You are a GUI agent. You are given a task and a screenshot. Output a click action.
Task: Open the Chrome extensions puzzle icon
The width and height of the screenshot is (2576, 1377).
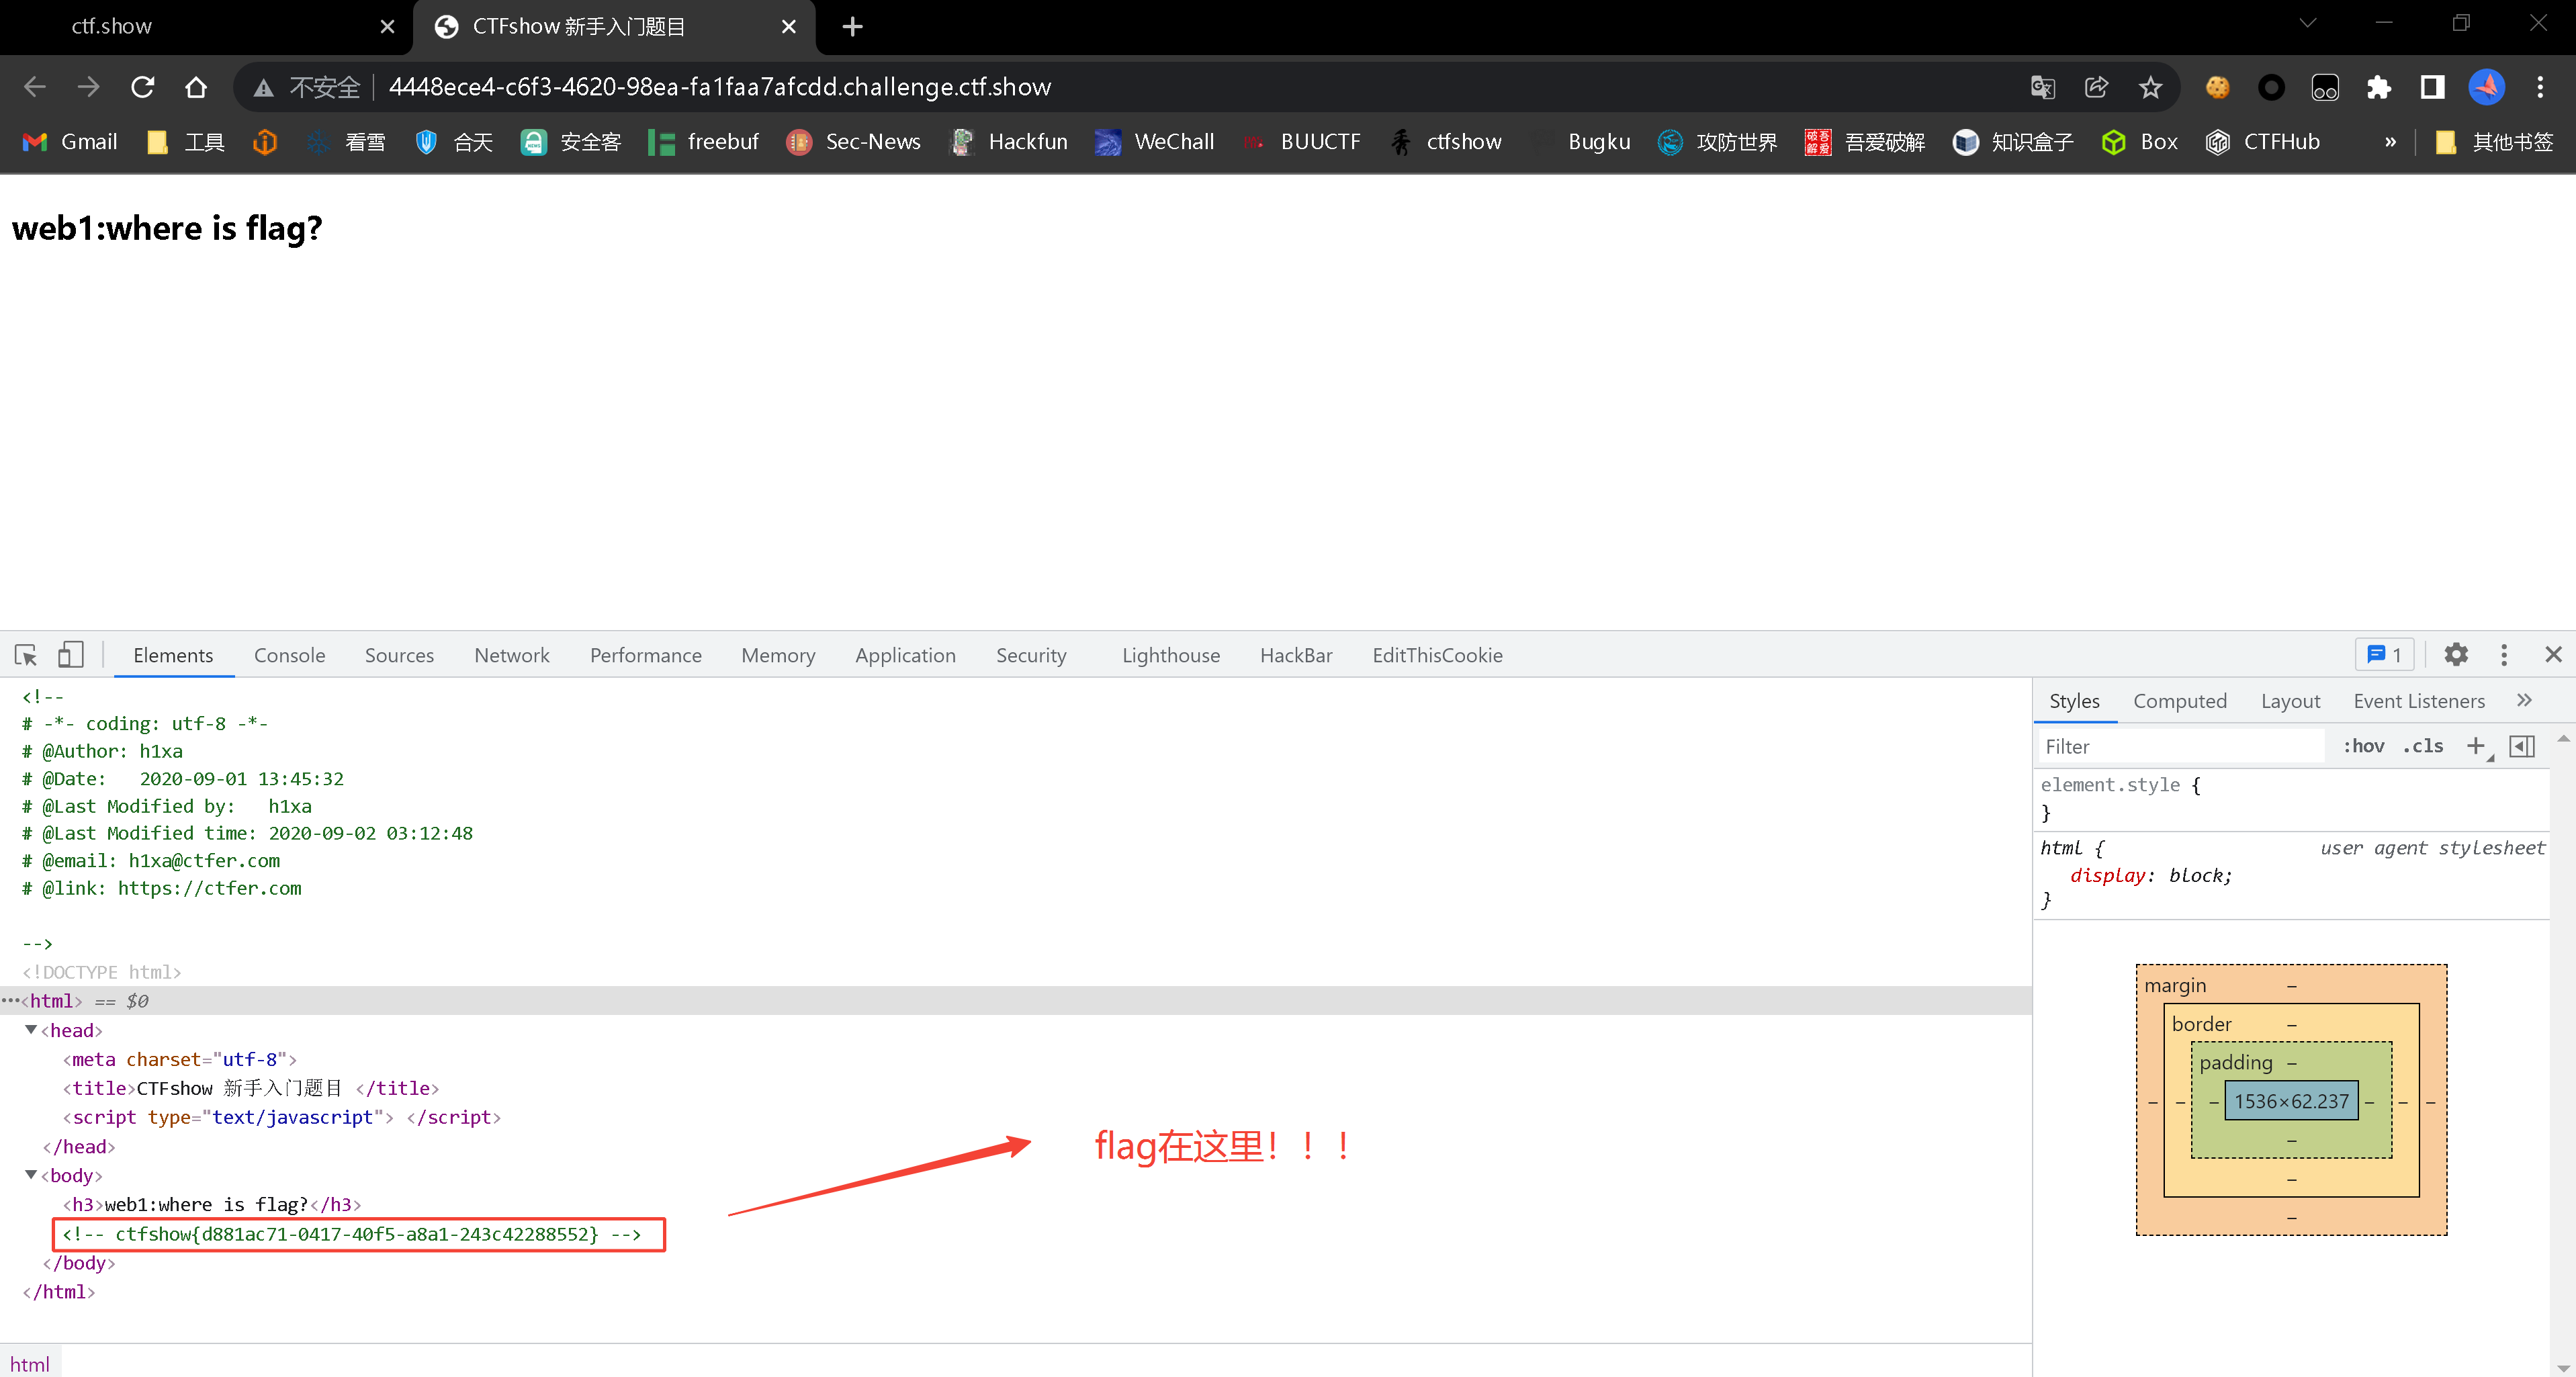2378,87
